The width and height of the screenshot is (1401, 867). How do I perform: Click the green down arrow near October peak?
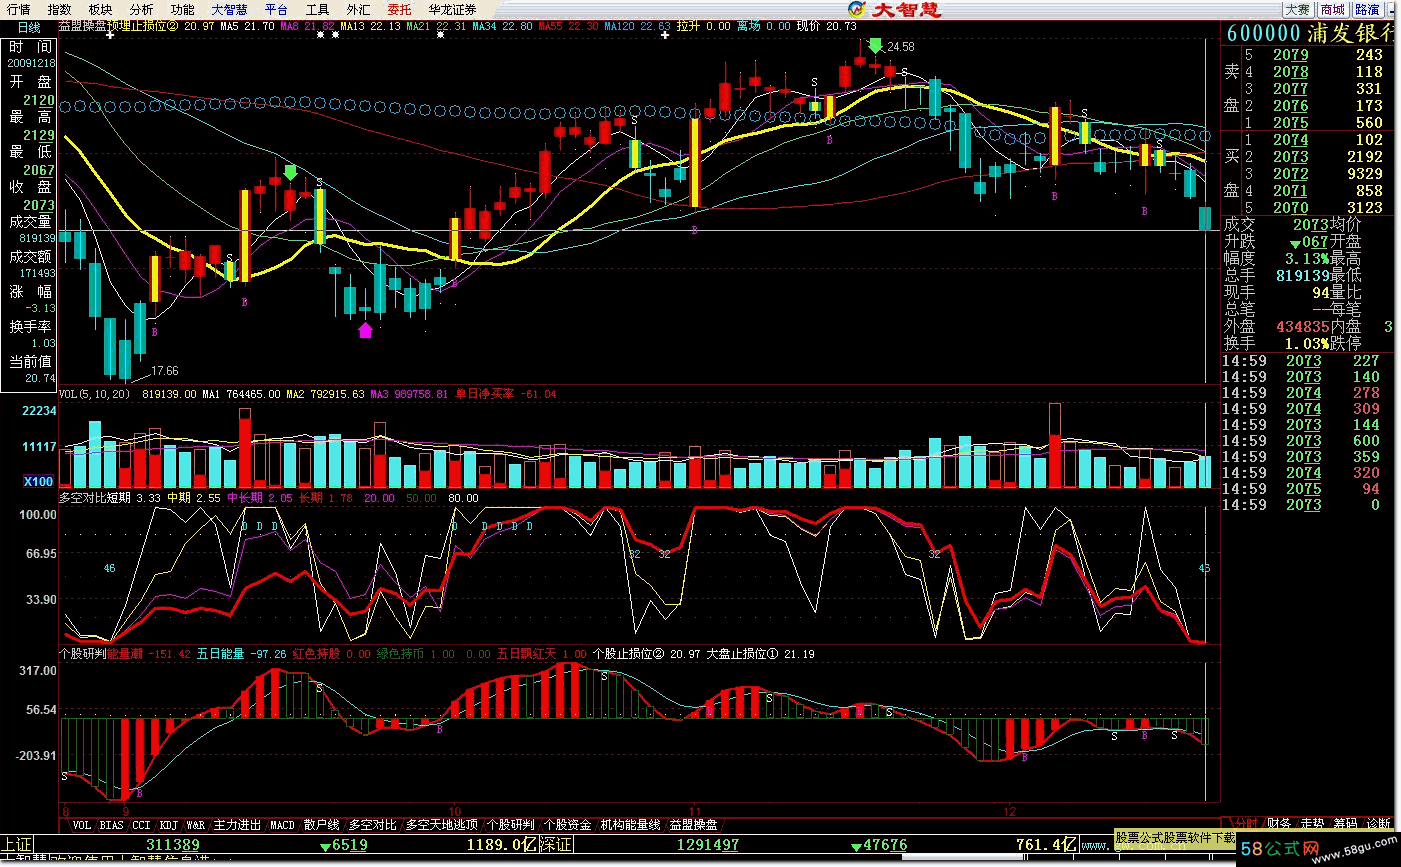coord(290,173)
